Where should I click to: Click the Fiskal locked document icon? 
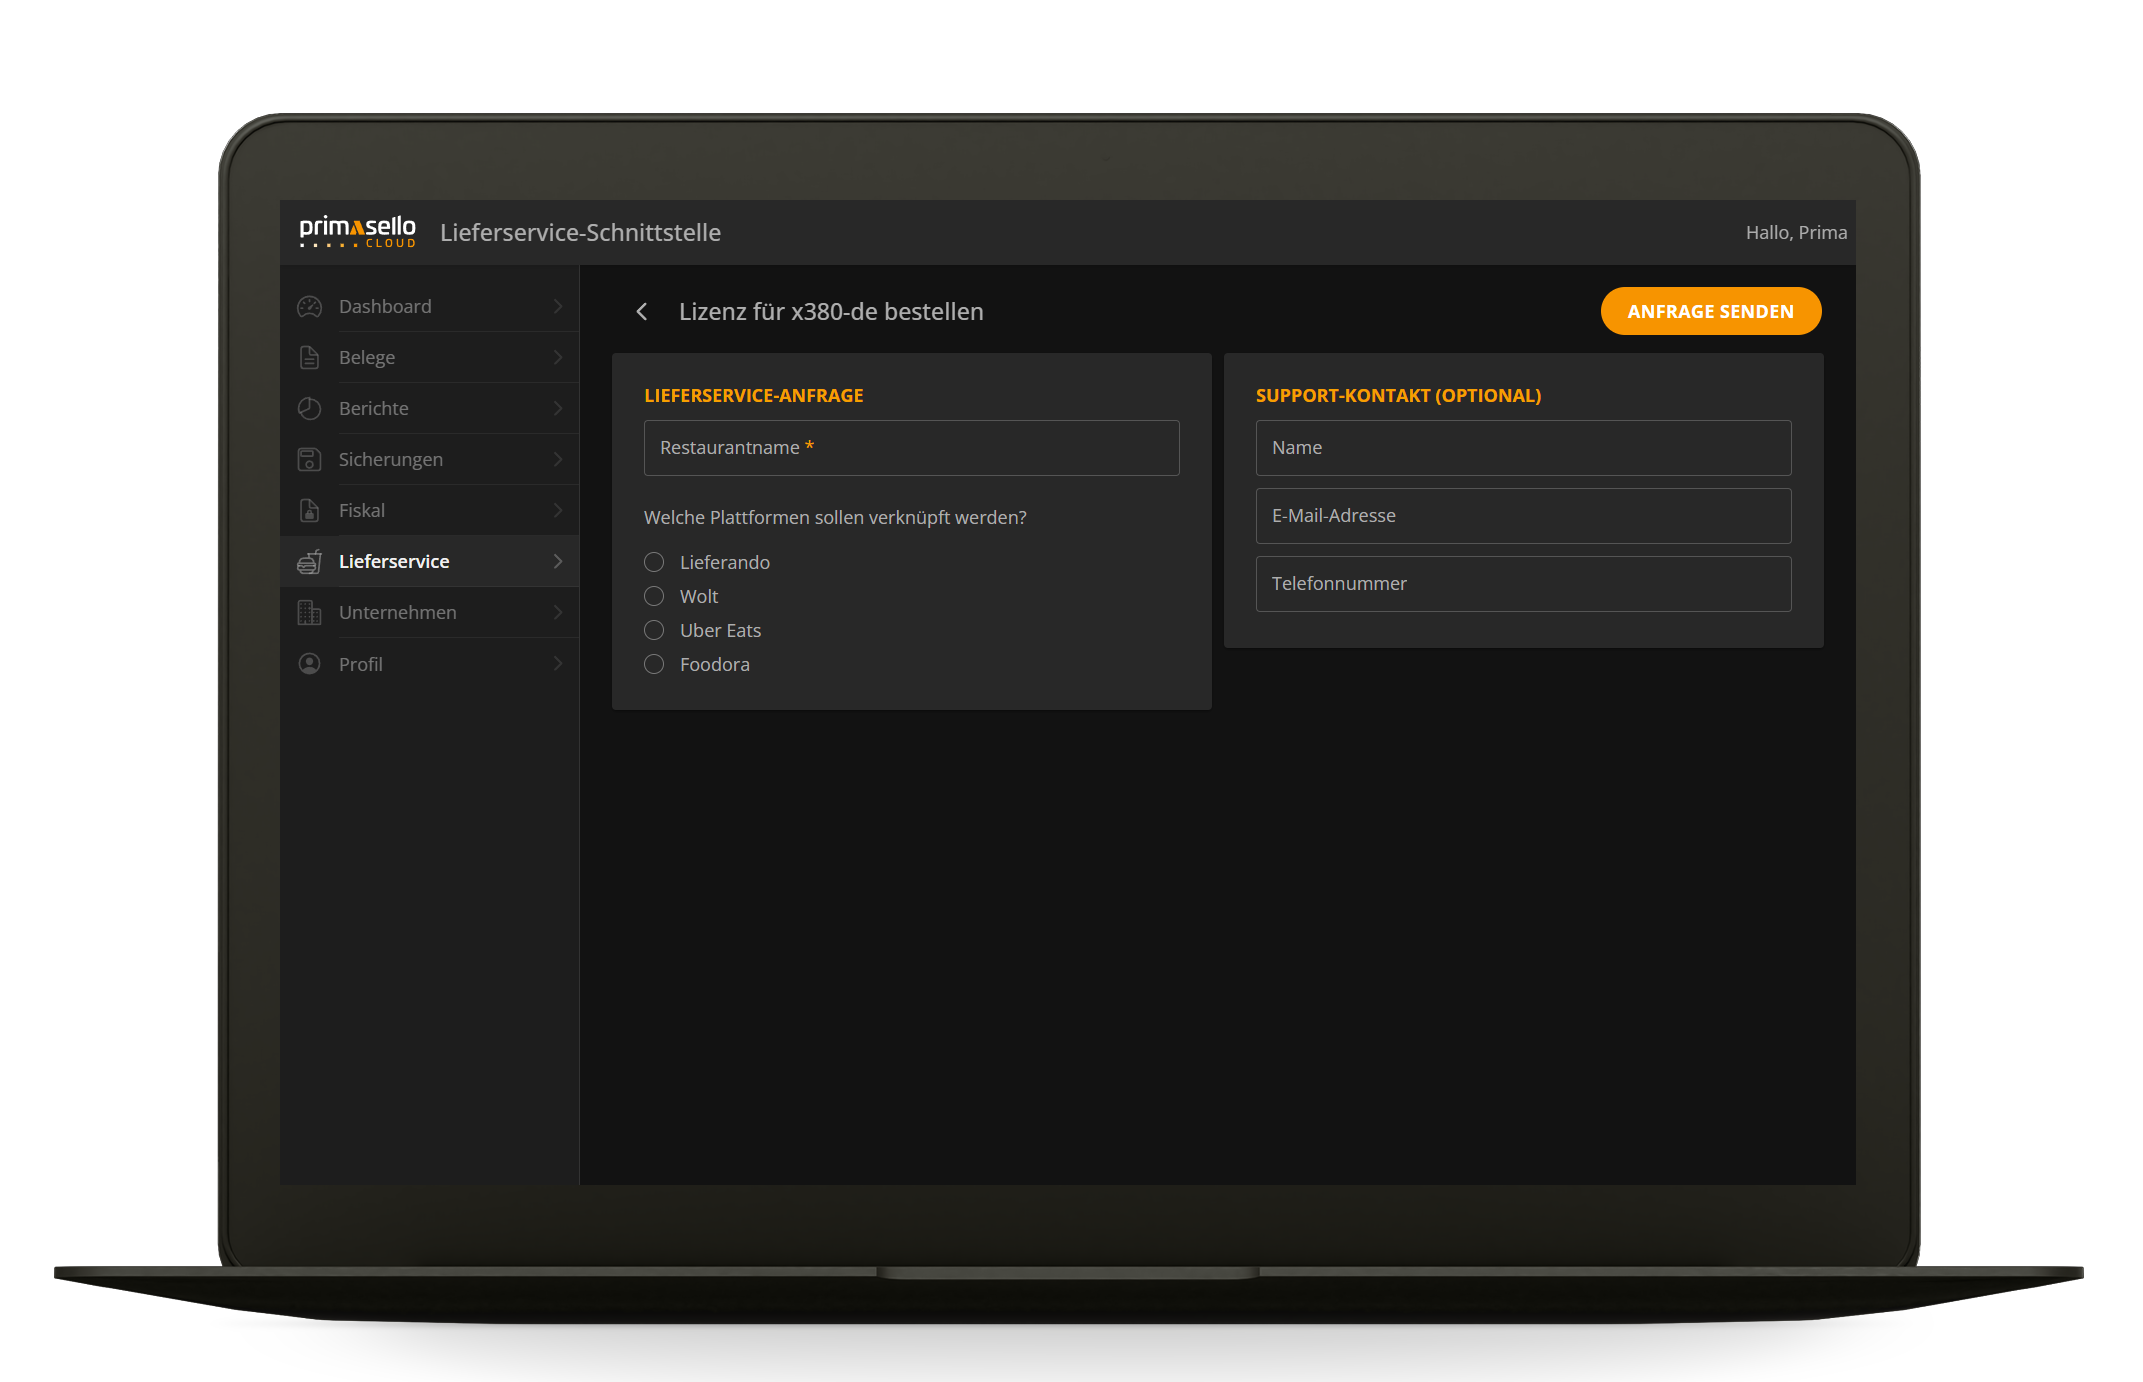(310, 511)
